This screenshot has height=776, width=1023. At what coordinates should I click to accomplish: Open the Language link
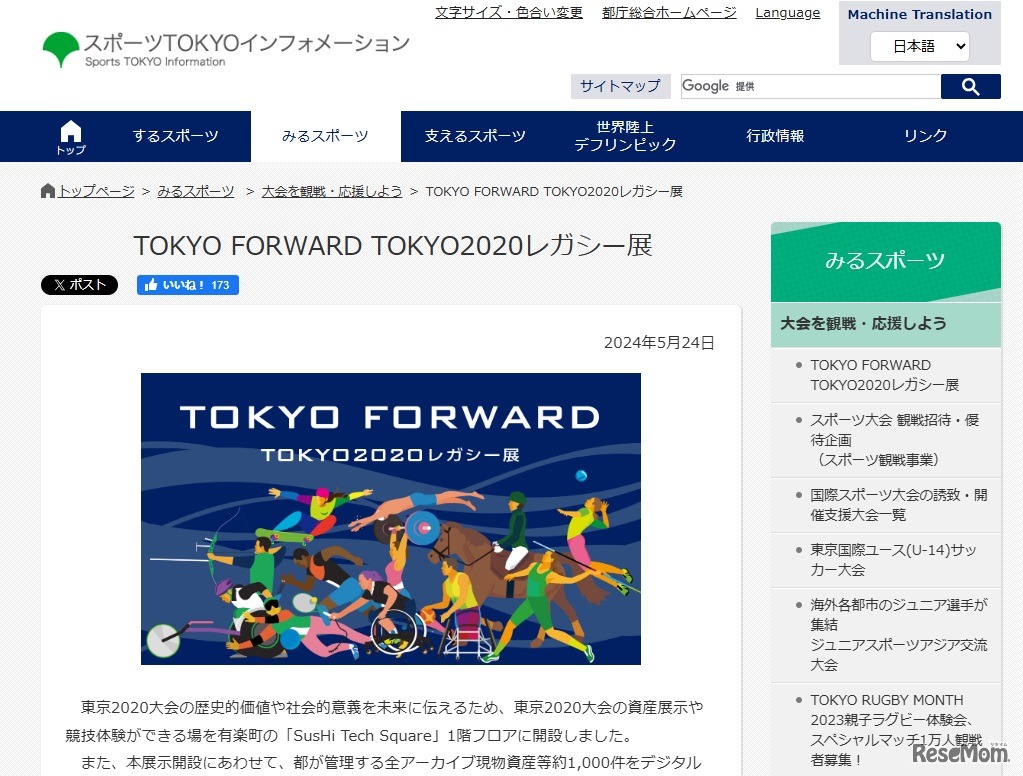click(787, 12)
